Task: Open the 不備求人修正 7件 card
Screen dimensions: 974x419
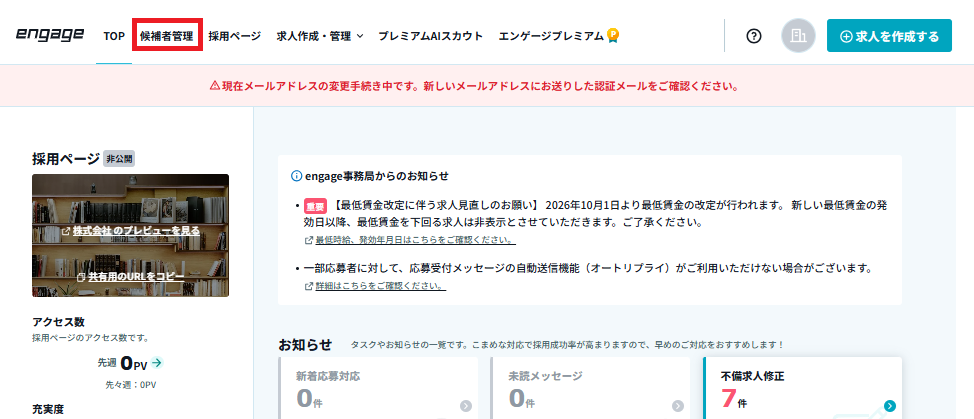Action: click(803, 388)
